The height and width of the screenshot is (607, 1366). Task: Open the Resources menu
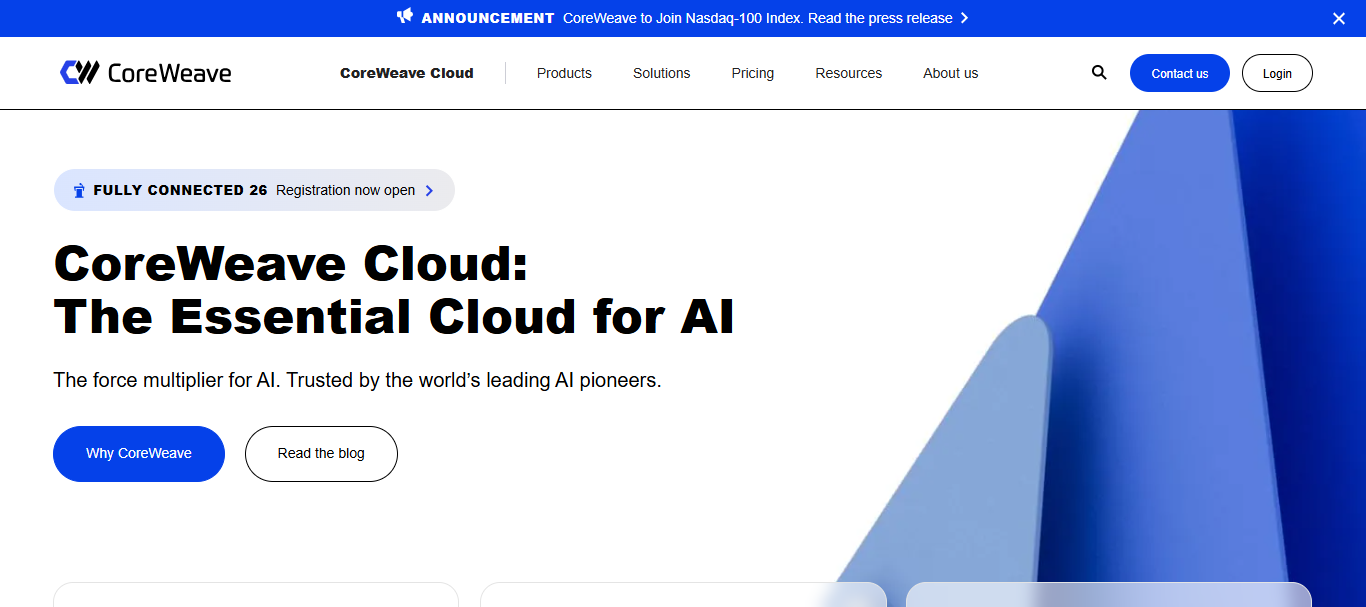[849, 73]
